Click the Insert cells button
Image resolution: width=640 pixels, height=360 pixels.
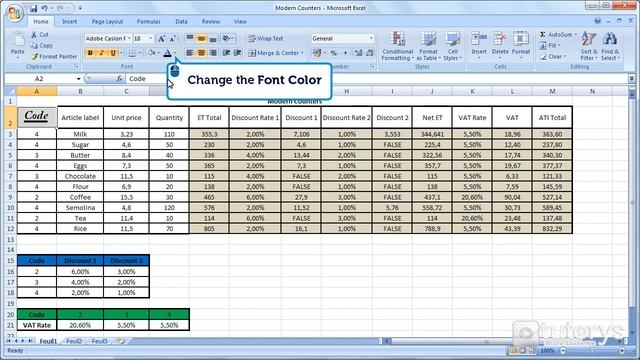tap(479, 46)
